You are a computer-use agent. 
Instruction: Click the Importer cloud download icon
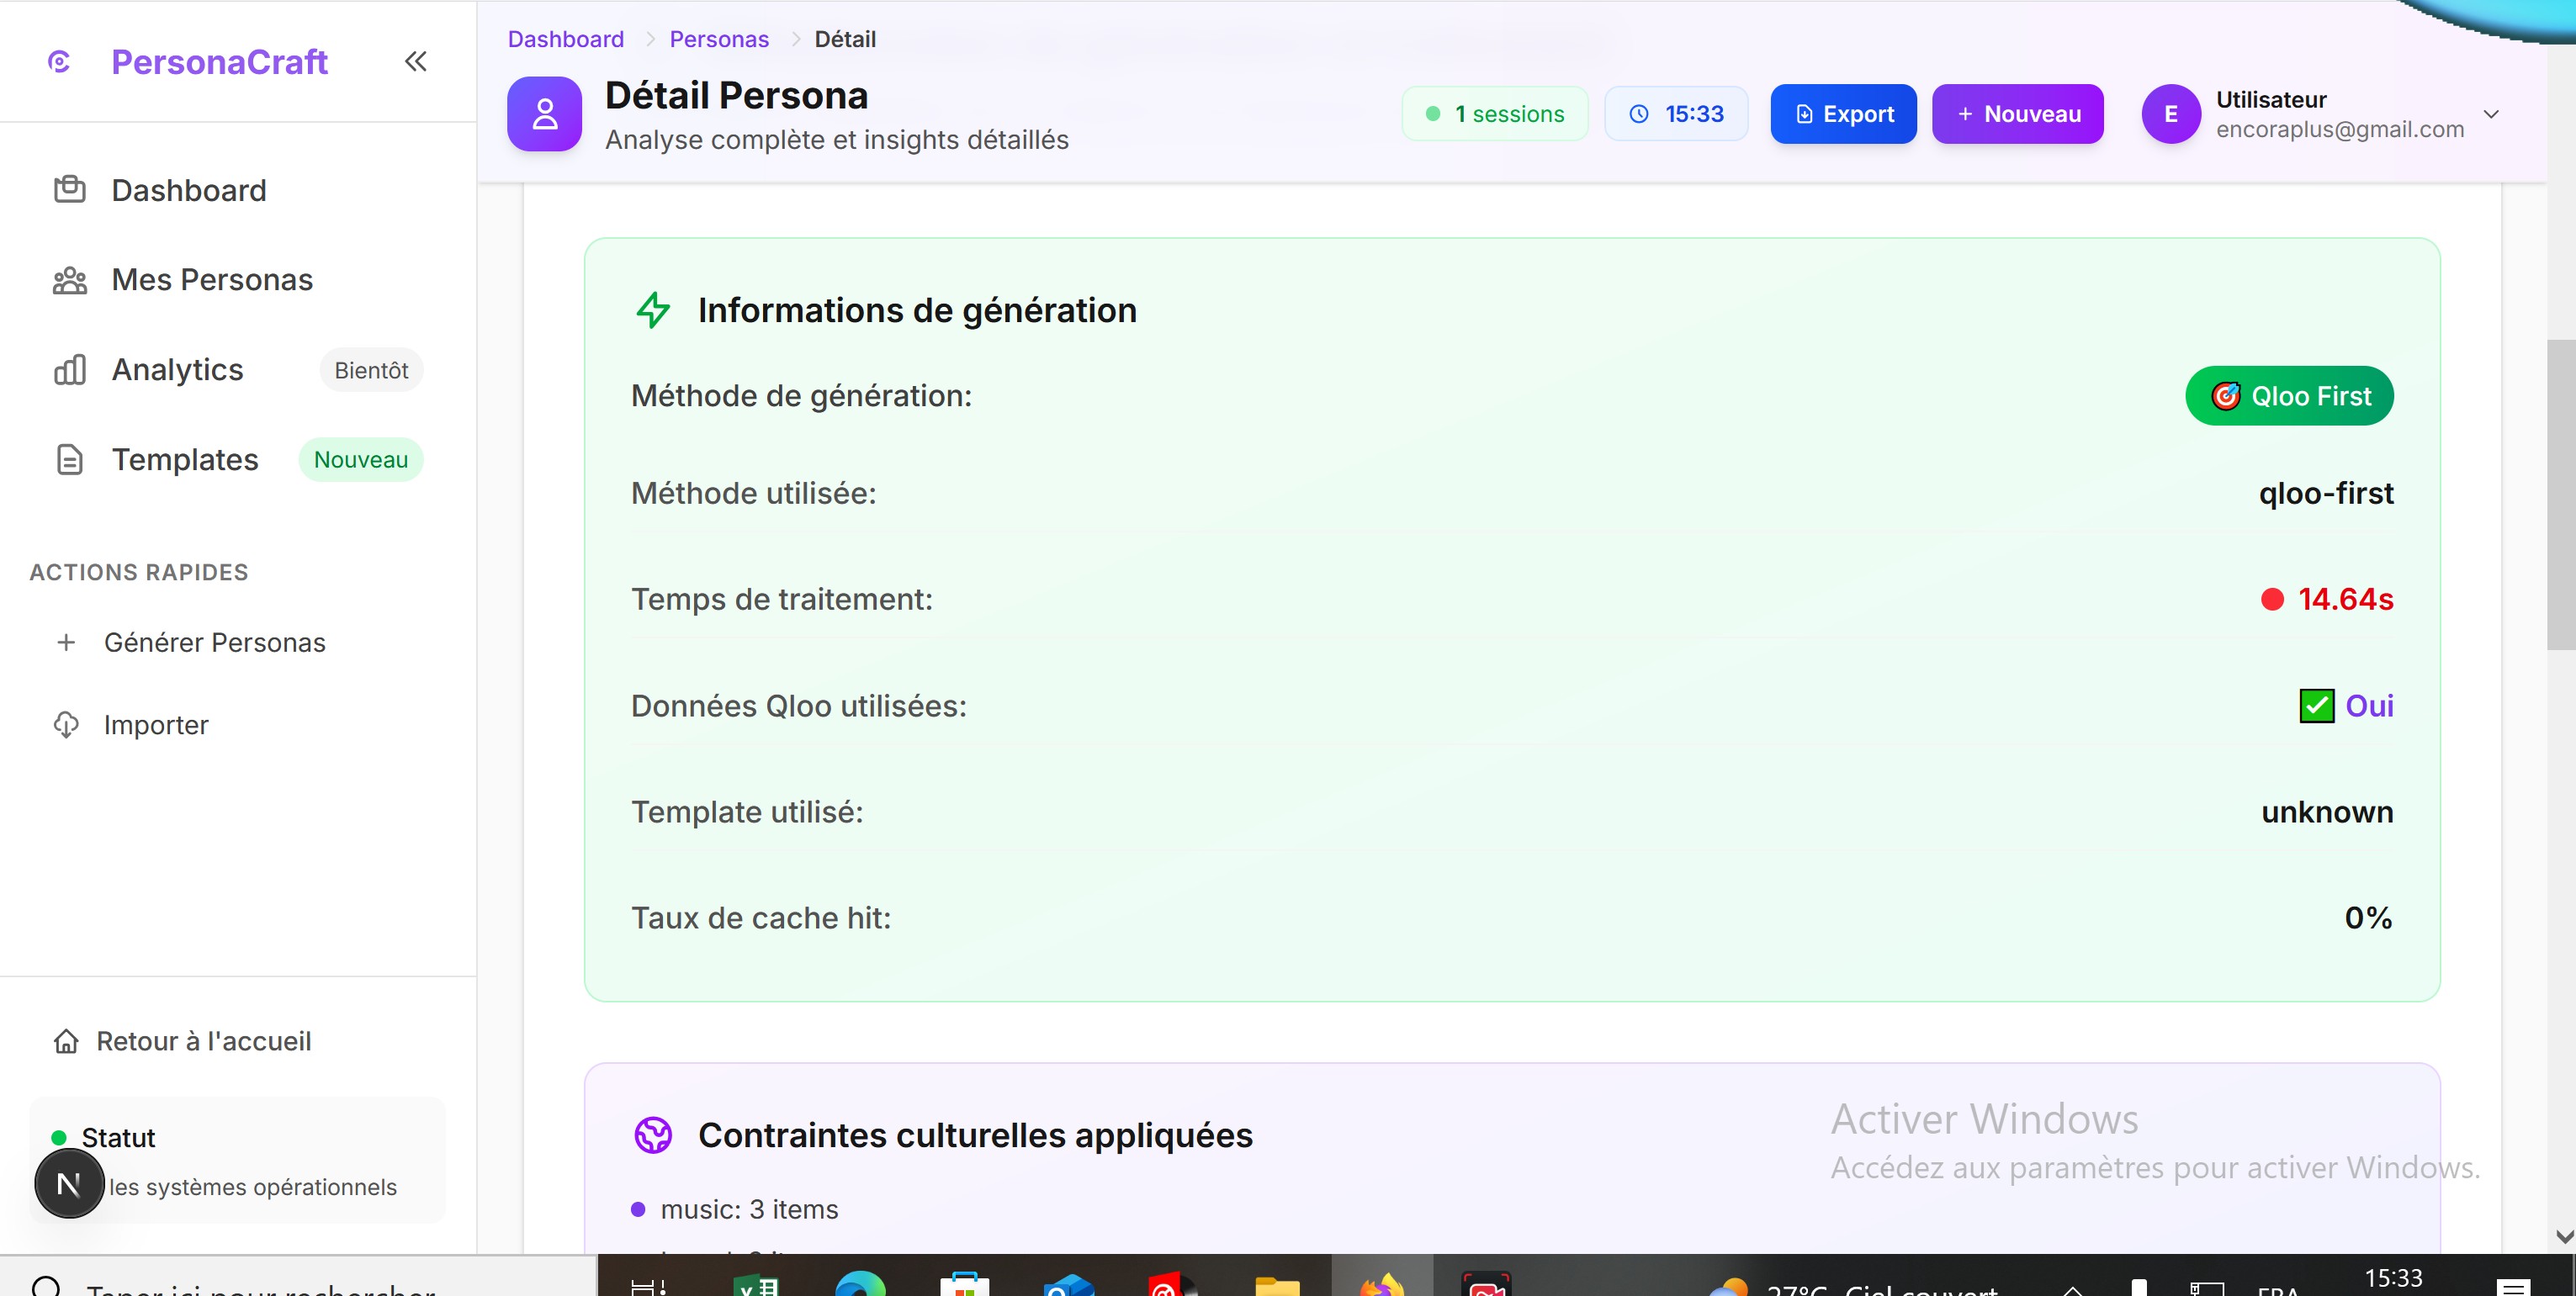pyautogui.click(x=66, y=725)
